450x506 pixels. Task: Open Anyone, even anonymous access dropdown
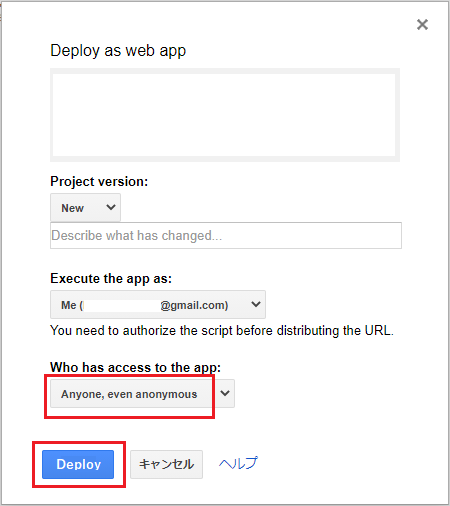(142, 394)
